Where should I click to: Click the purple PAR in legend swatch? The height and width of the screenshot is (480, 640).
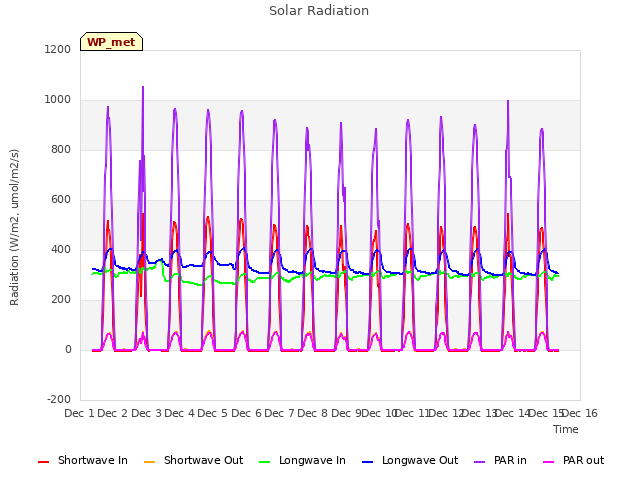(x=480, y=462)
